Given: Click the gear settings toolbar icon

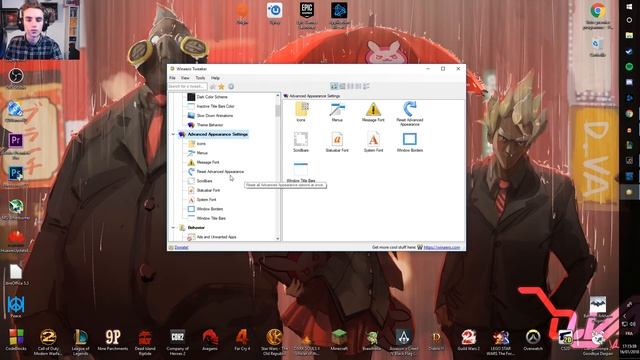Looking at the screenshot, I should click(231, 87).
